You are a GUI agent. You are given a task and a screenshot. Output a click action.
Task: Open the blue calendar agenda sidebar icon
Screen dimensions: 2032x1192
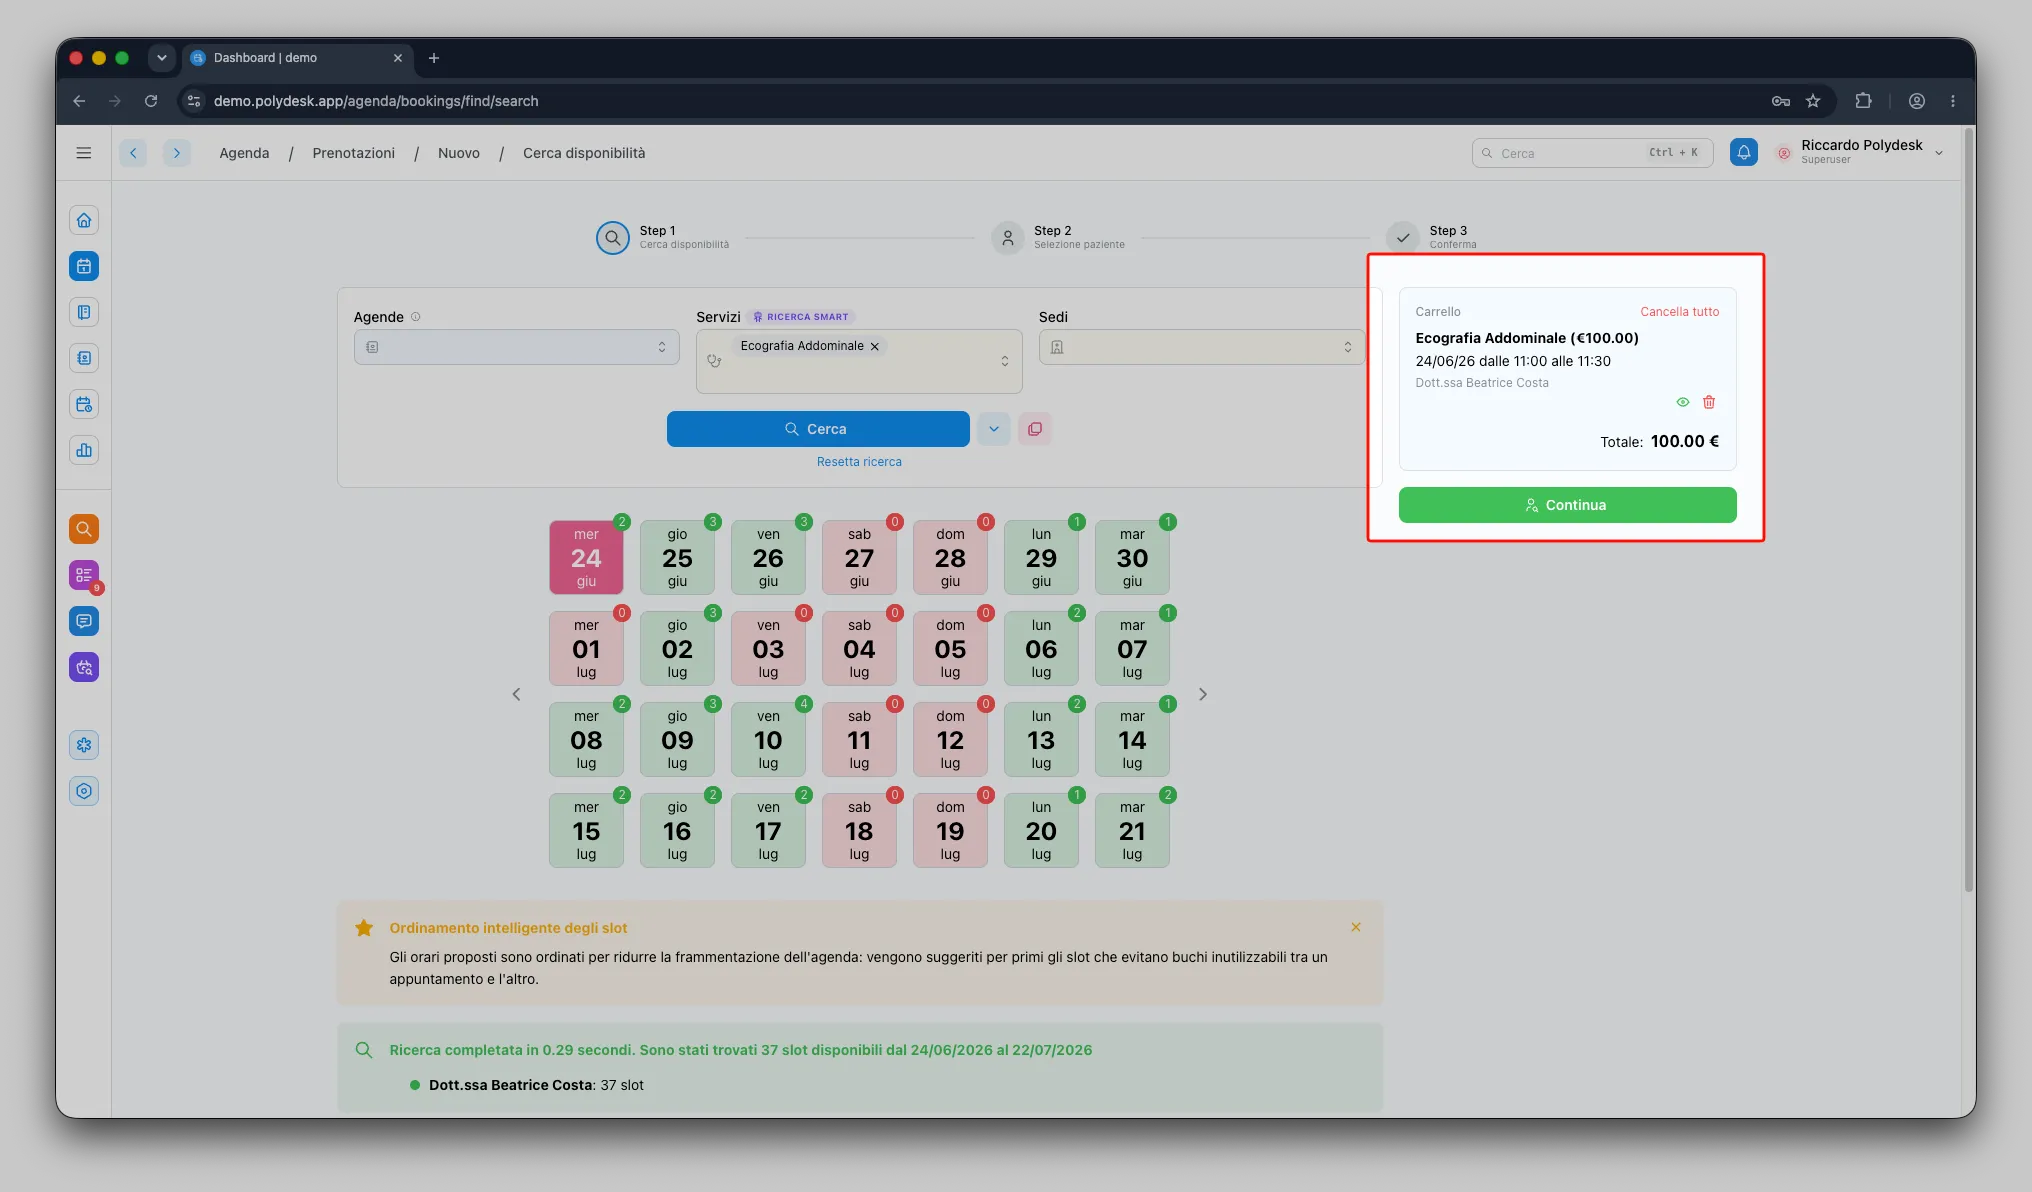coord(84,266)
